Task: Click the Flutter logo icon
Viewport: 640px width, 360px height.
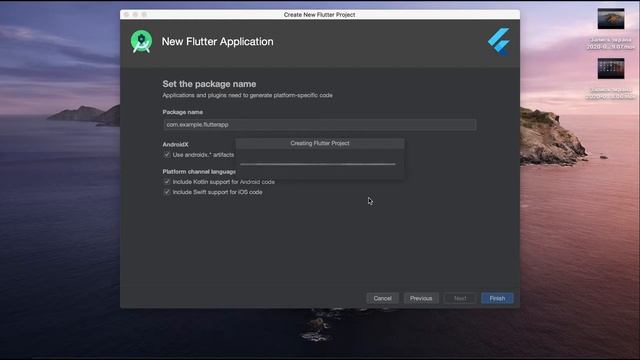Action: click(x=499, y=42)
